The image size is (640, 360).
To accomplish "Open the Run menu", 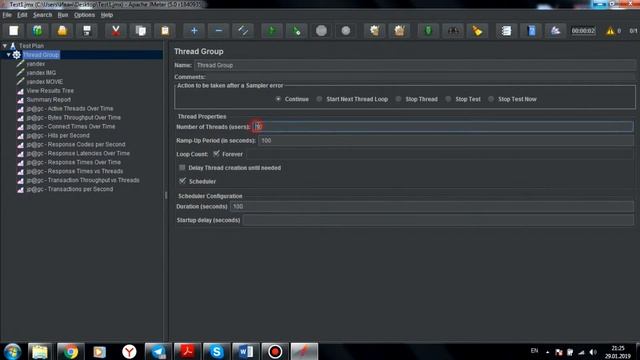I will [x=63, y=15].
